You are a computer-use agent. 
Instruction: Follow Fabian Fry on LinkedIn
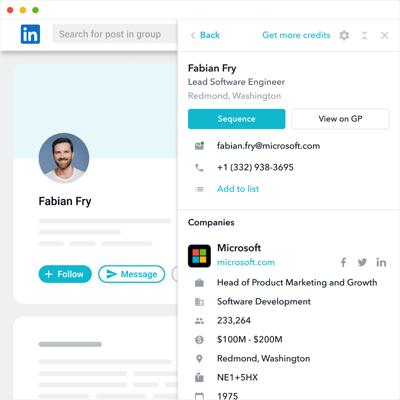pos(65,274)
